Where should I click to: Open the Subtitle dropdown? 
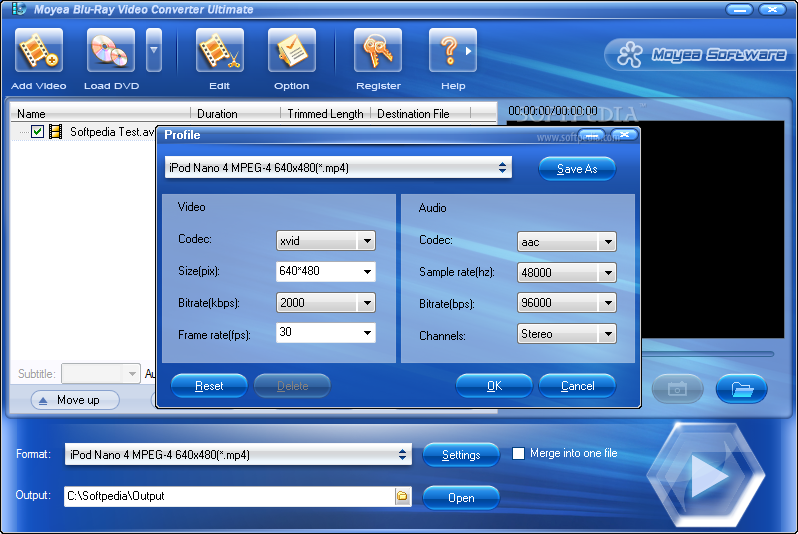click(x=101, y=374)
